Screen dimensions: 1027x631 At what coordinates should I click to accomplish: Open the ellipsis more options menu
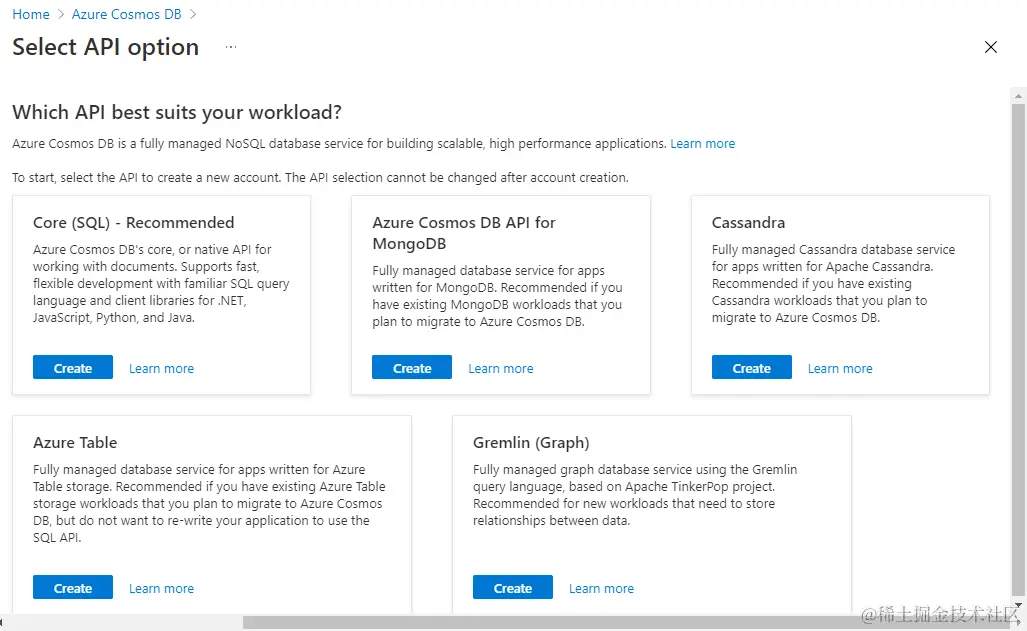(231, 47)
